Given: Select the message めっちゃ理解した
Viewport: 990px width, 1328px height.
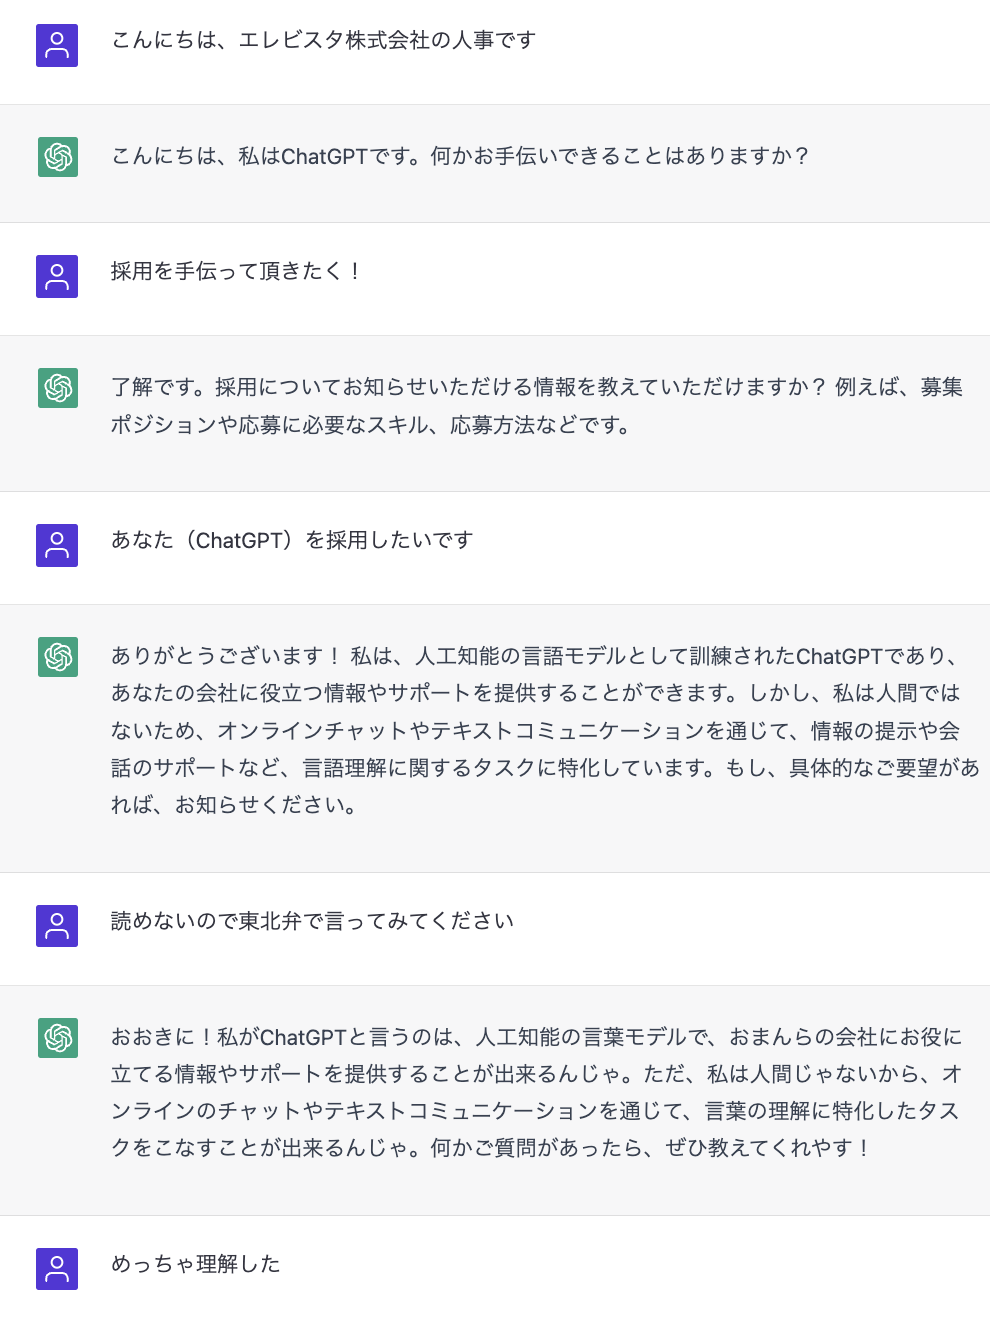Looking at the screenshot, I should click(x=196, y=1264).
